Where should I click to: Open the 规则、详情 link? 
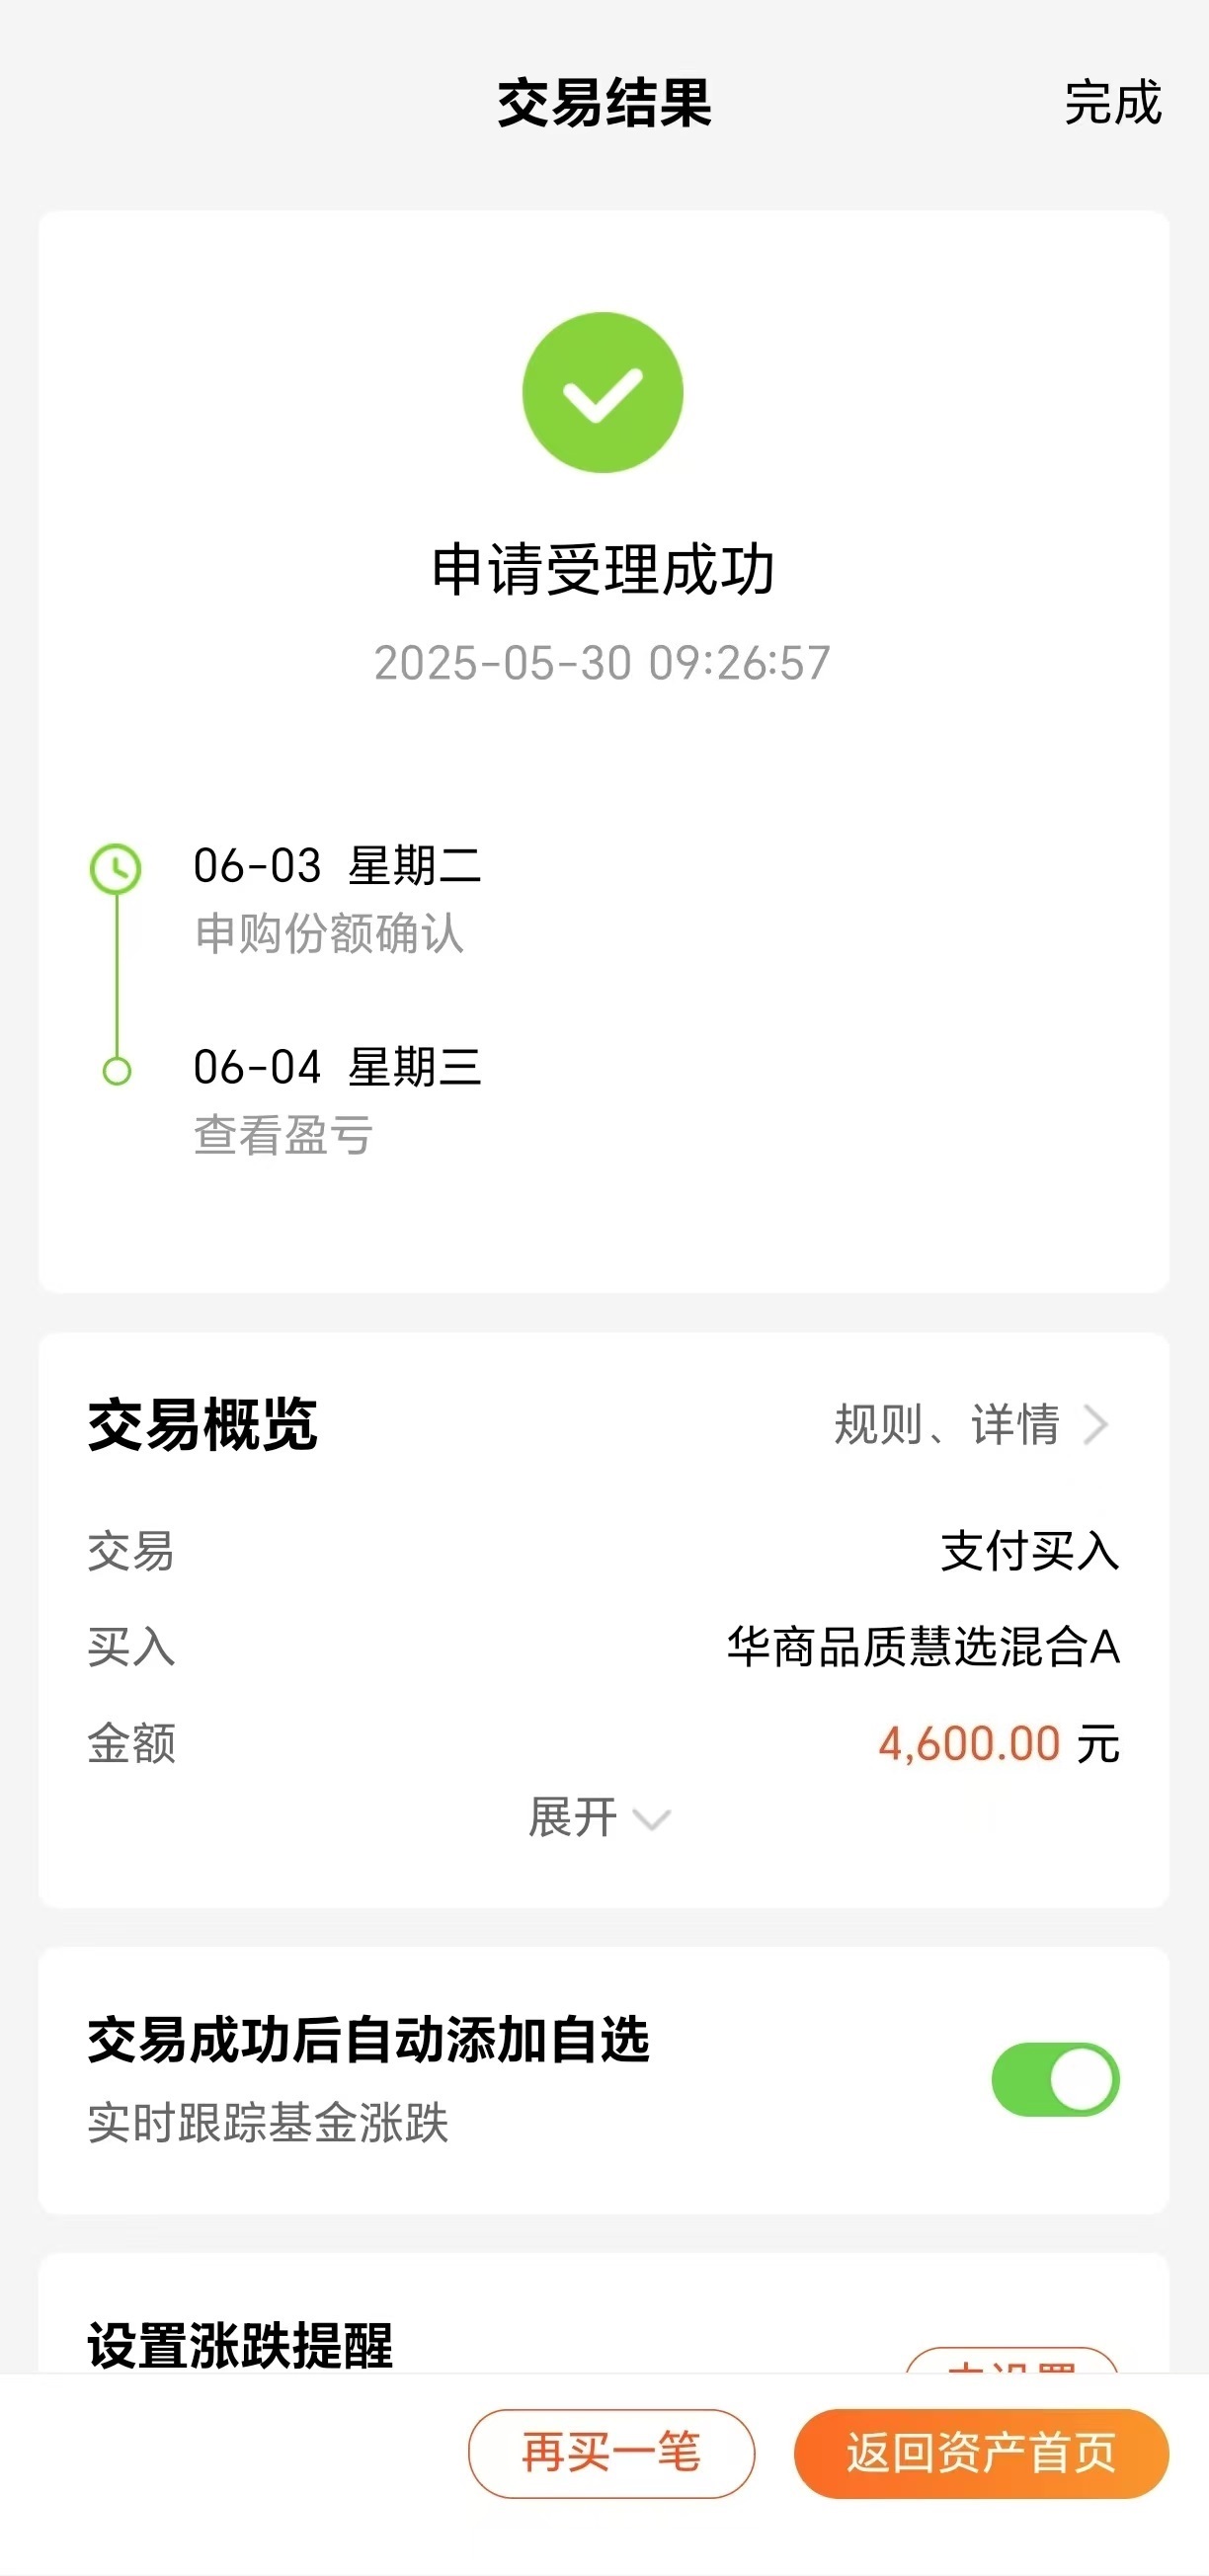pos(946,1425)
